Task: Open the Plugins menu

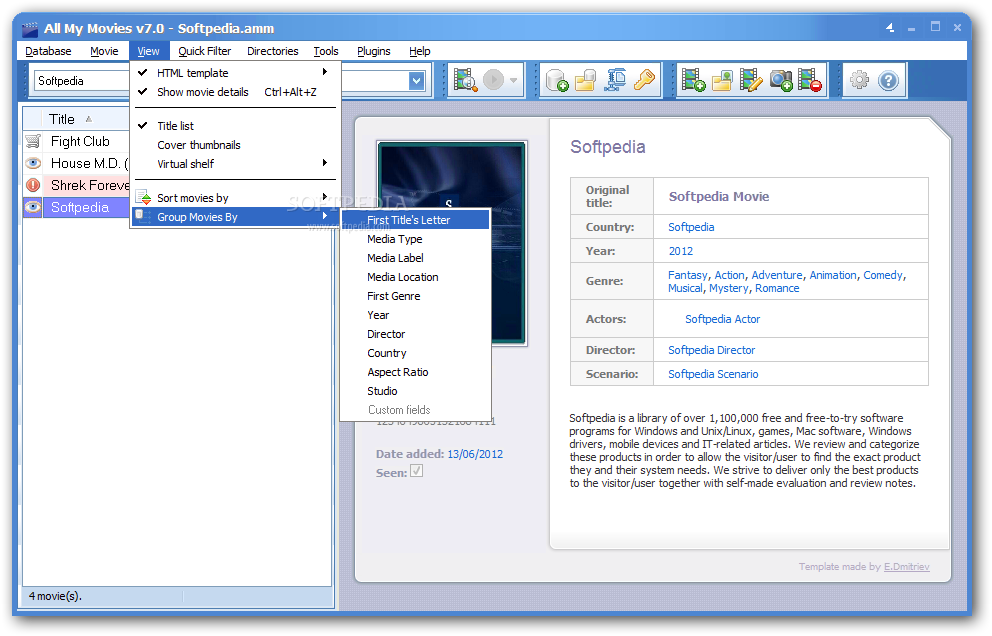Action: [x=373, y=51]
